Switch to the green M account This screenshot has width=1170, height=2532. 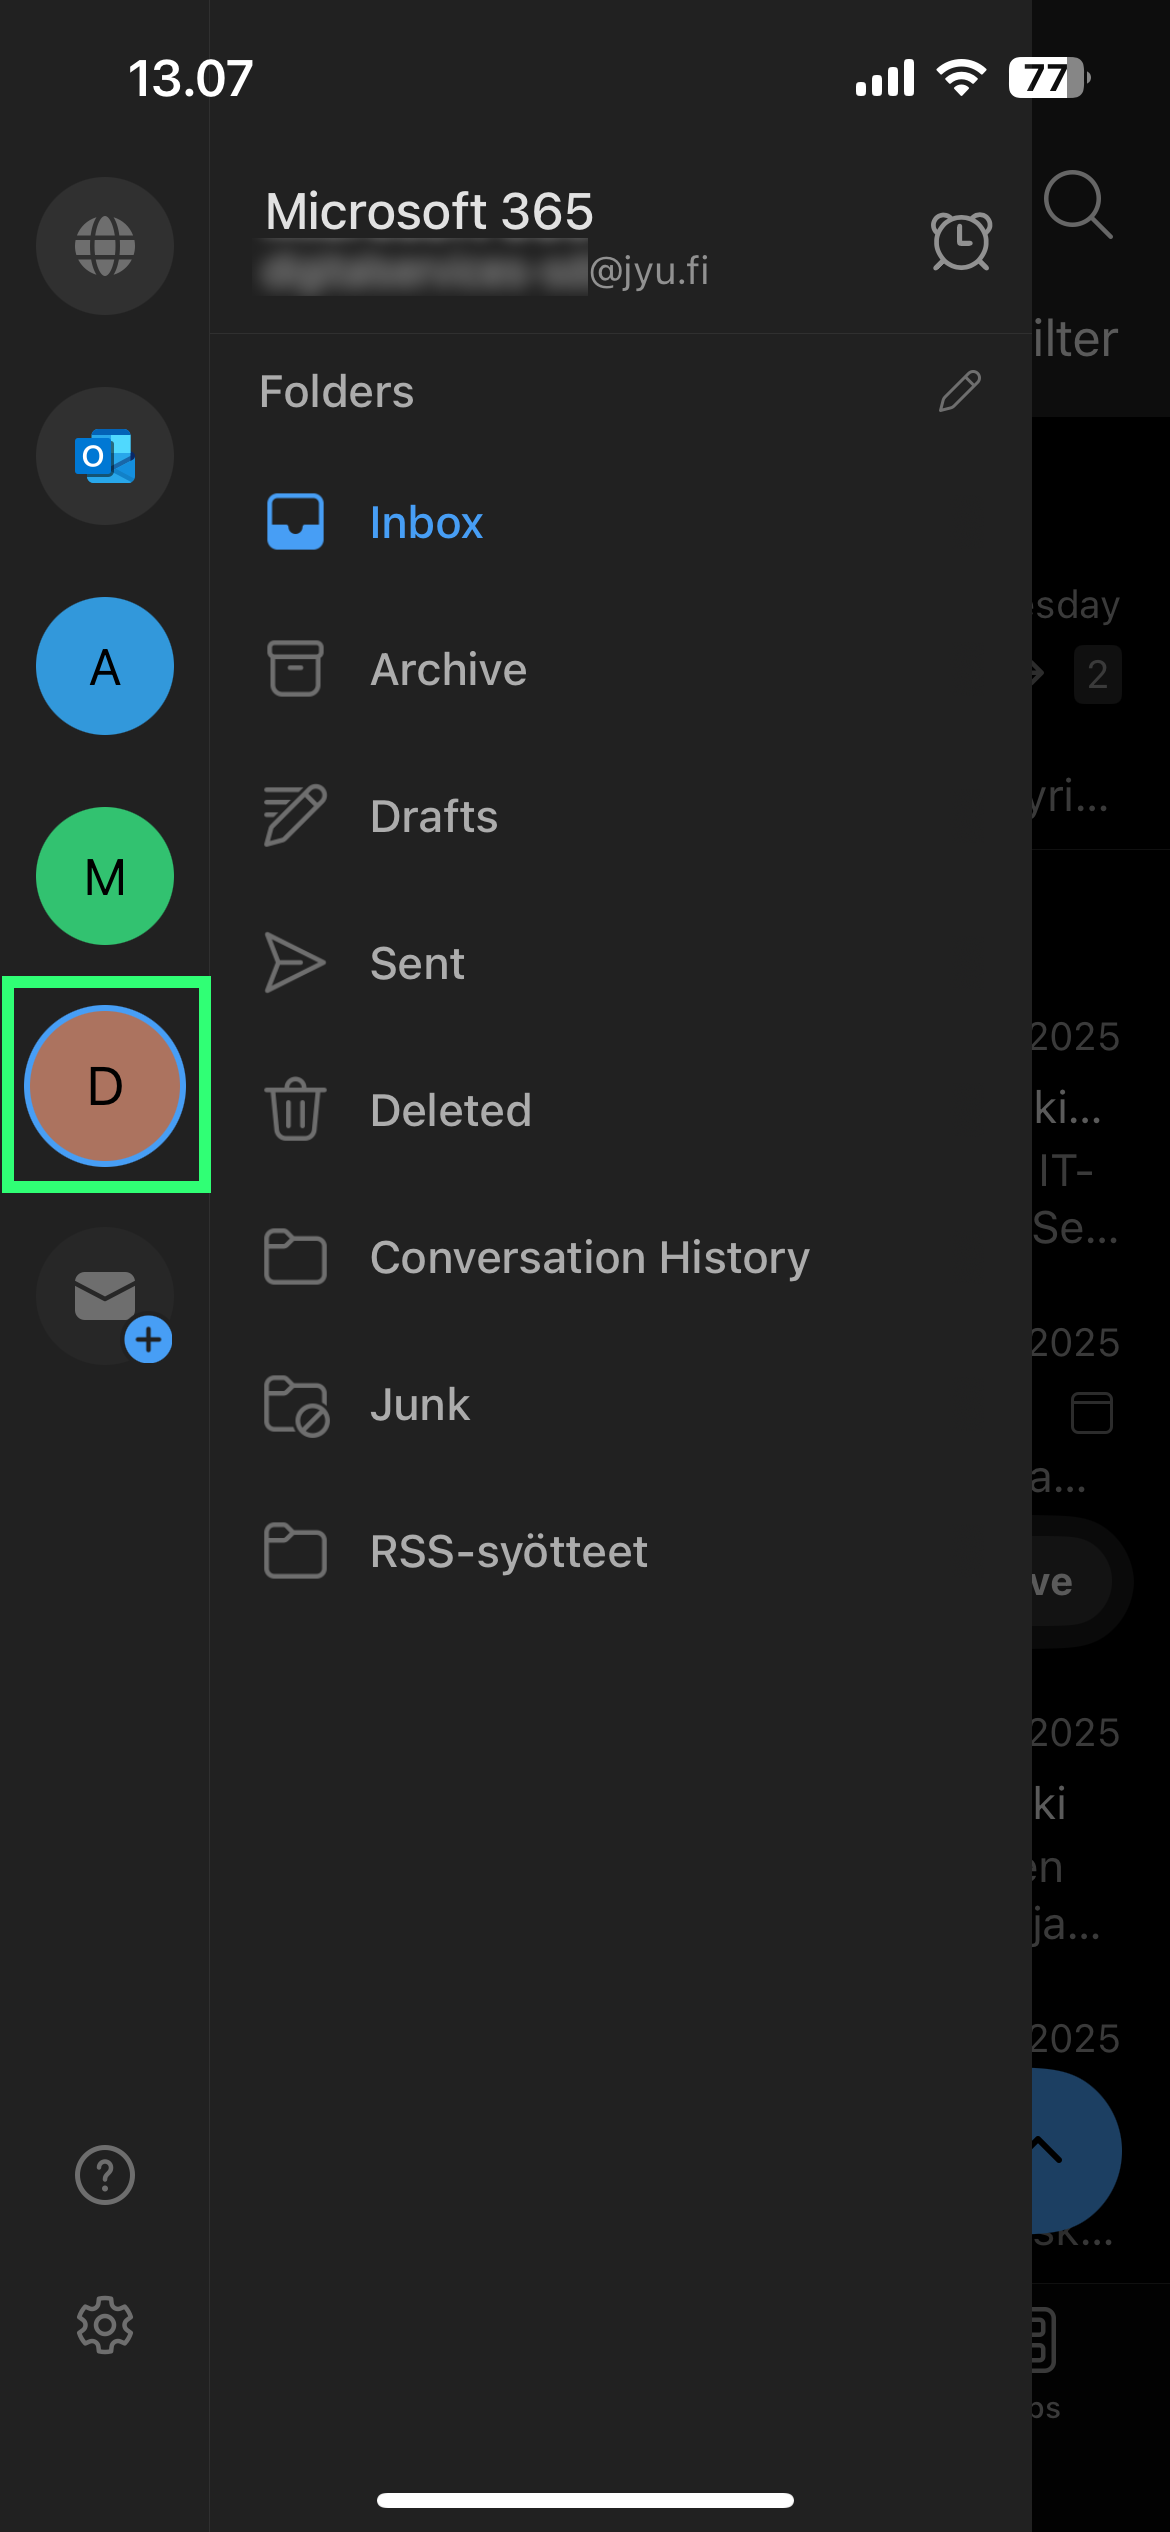105,876
